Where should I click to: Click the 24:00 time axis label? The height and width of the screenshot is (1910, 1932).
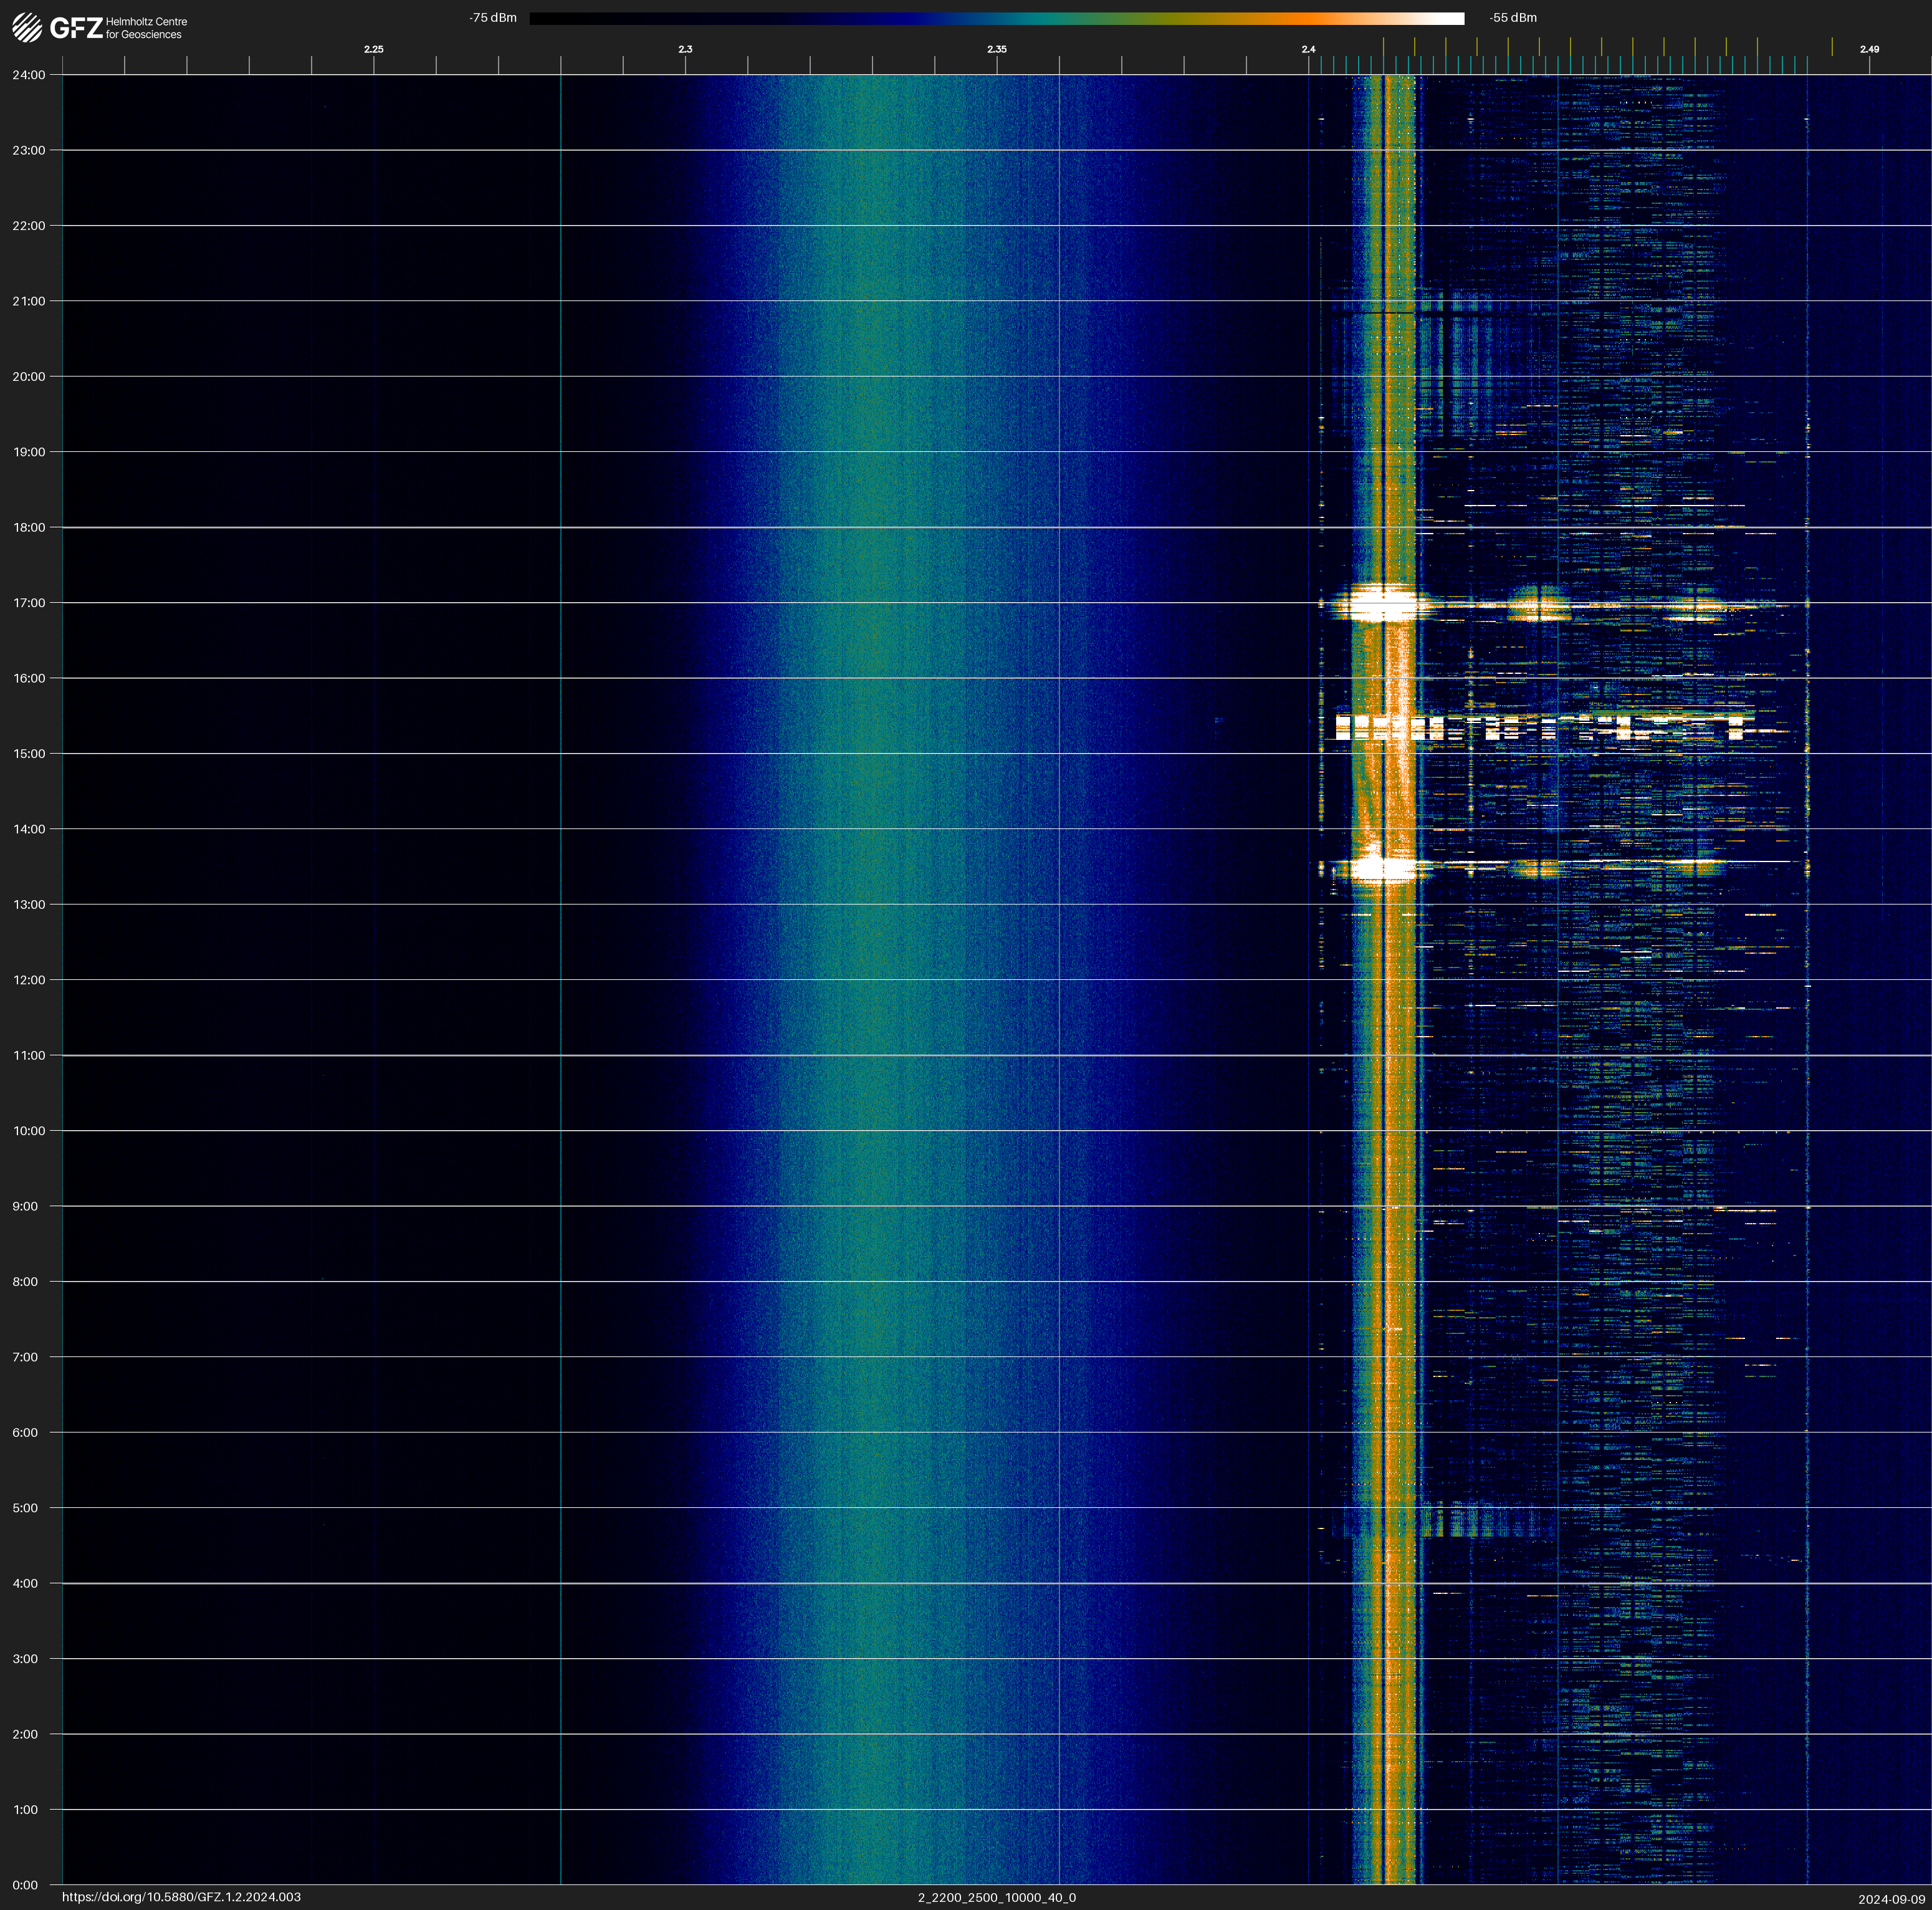29,75
